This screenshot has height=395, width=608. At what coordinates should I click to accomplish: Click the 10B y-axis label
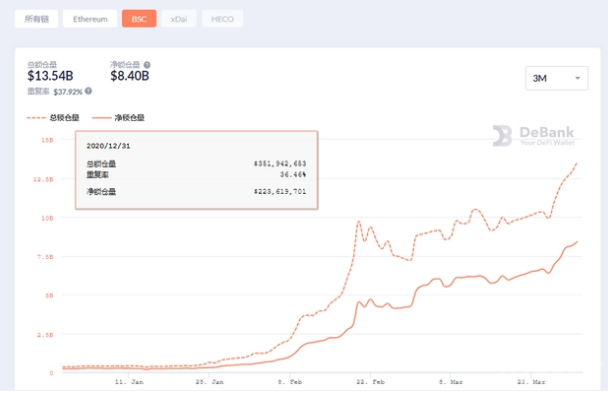pyautogui.click(x=47, y=218)
